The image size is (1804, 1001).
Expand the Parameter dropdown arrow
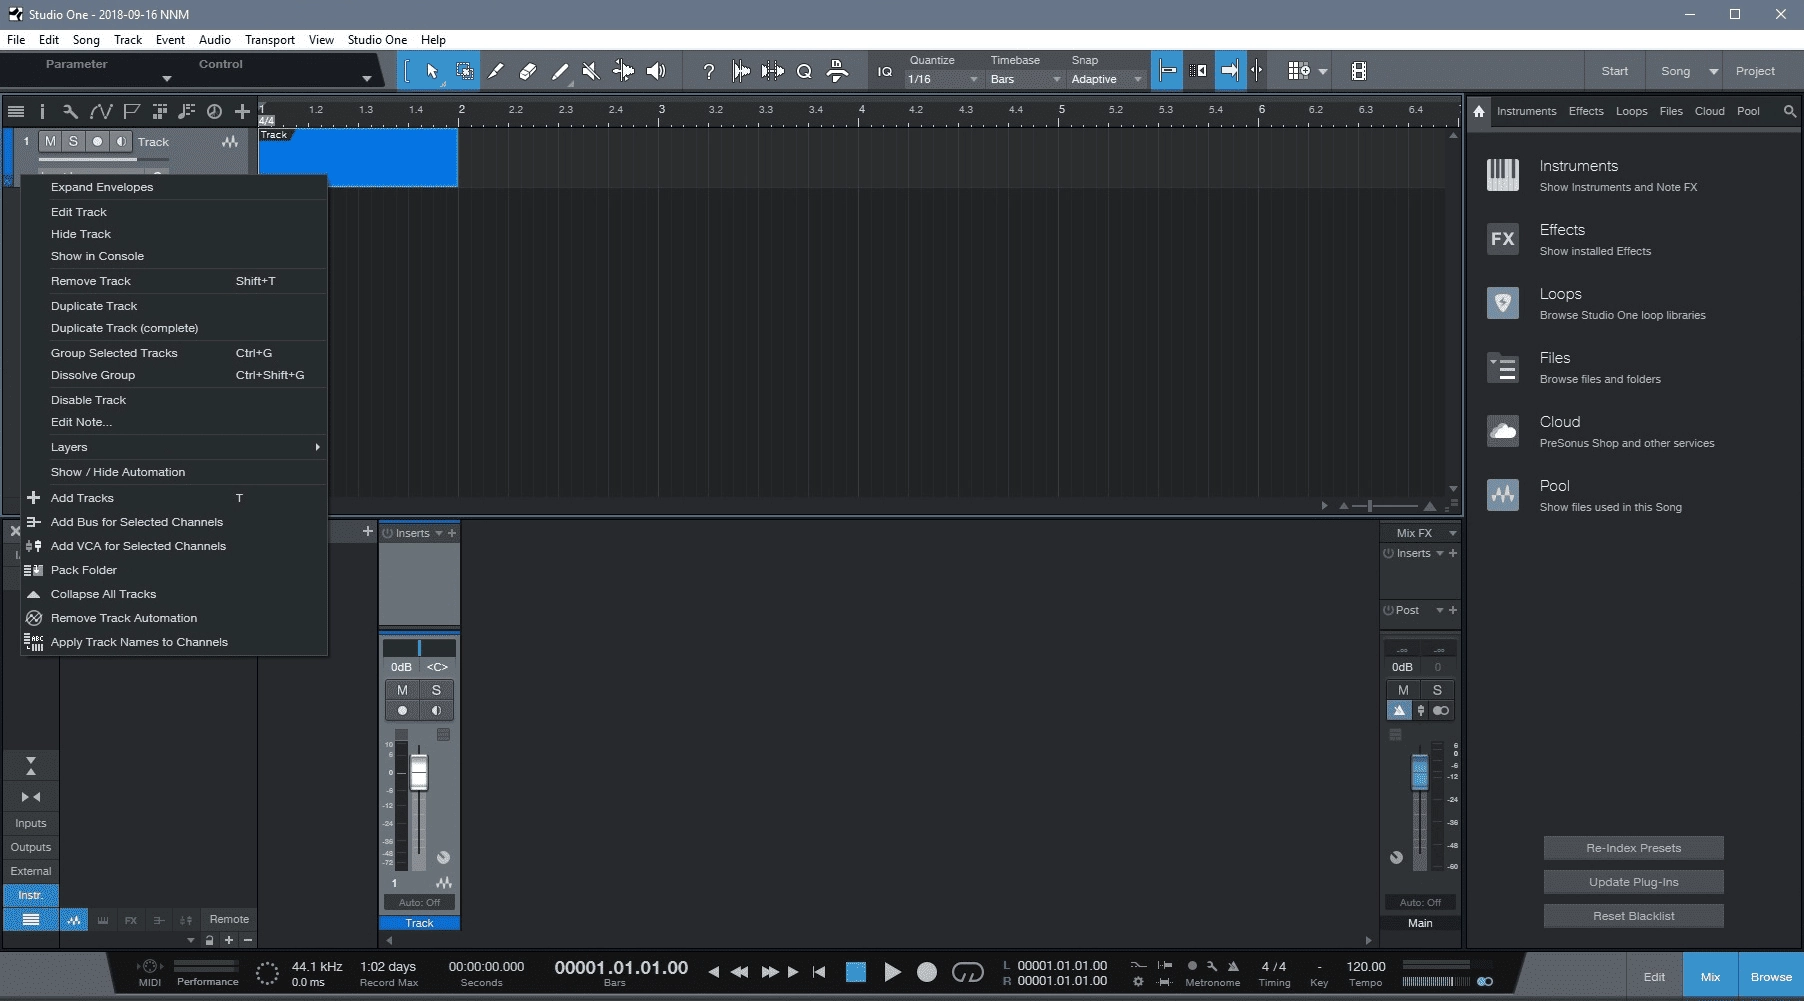tap(167, 78)
